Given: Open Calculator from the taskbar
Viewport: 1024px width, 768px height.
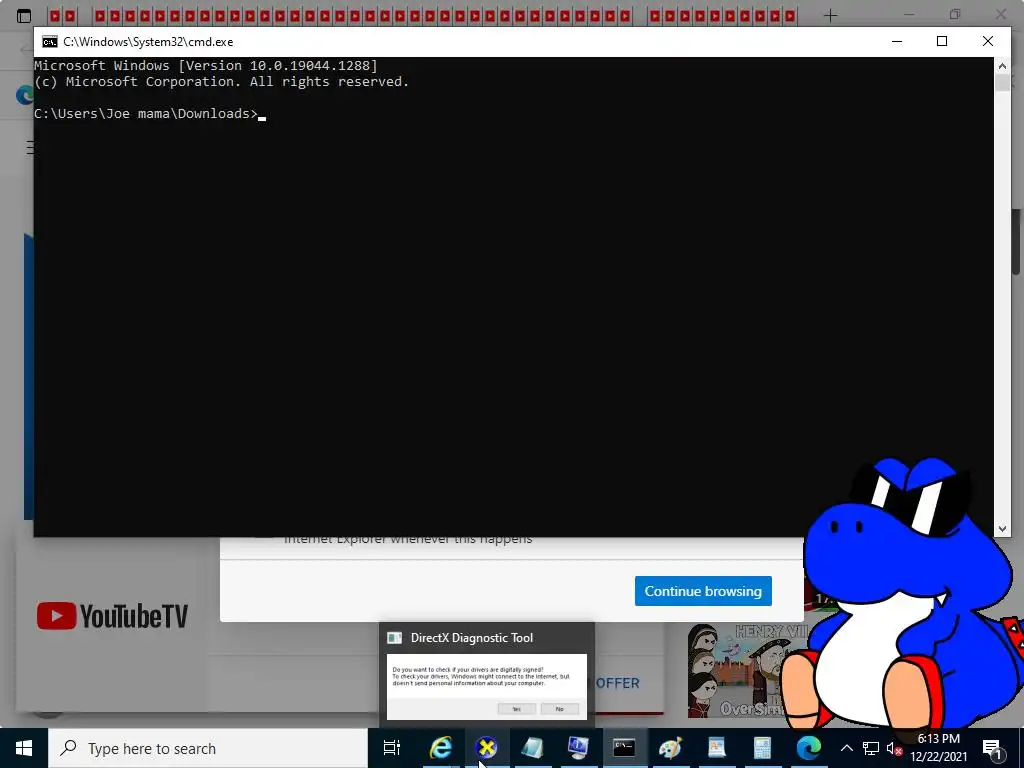Looking at the screenshot, I should tap(762, 748).
